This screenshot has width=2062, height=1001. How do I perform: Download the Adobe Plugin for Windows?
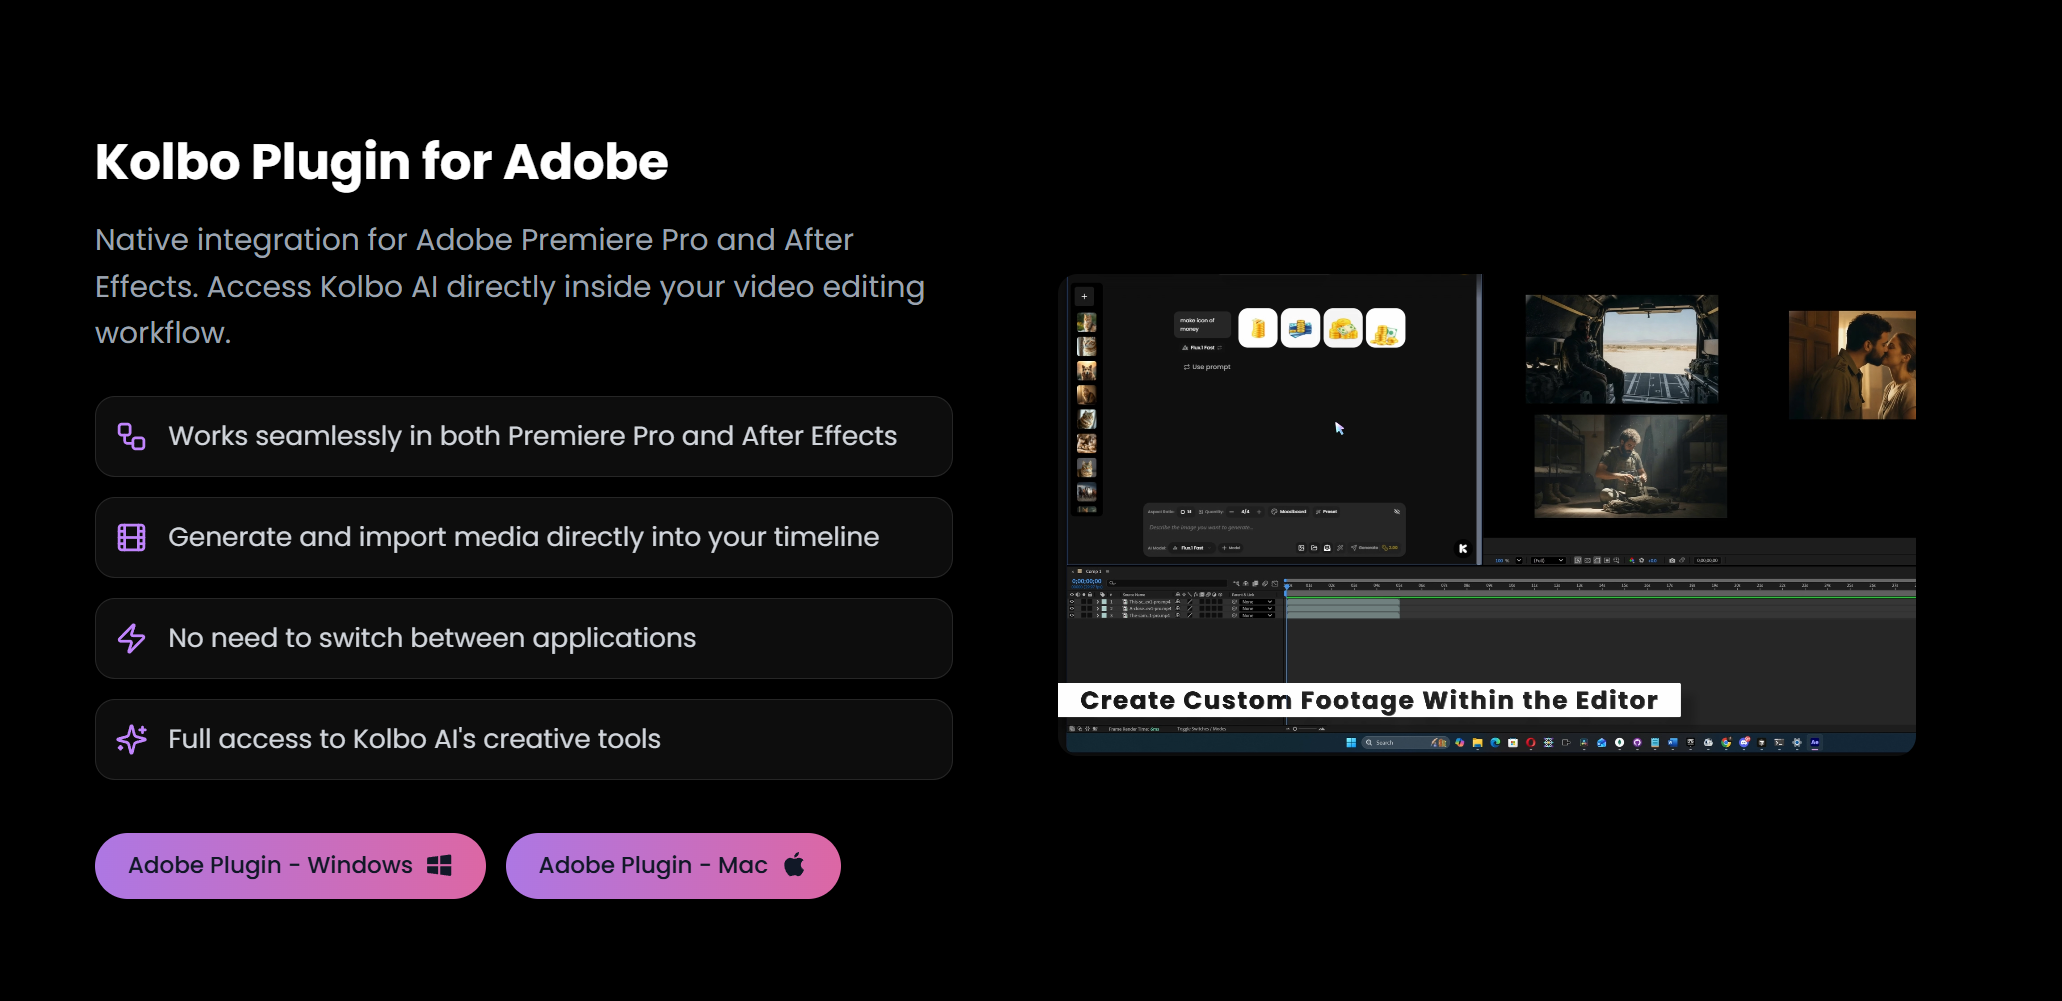(290, 866)
